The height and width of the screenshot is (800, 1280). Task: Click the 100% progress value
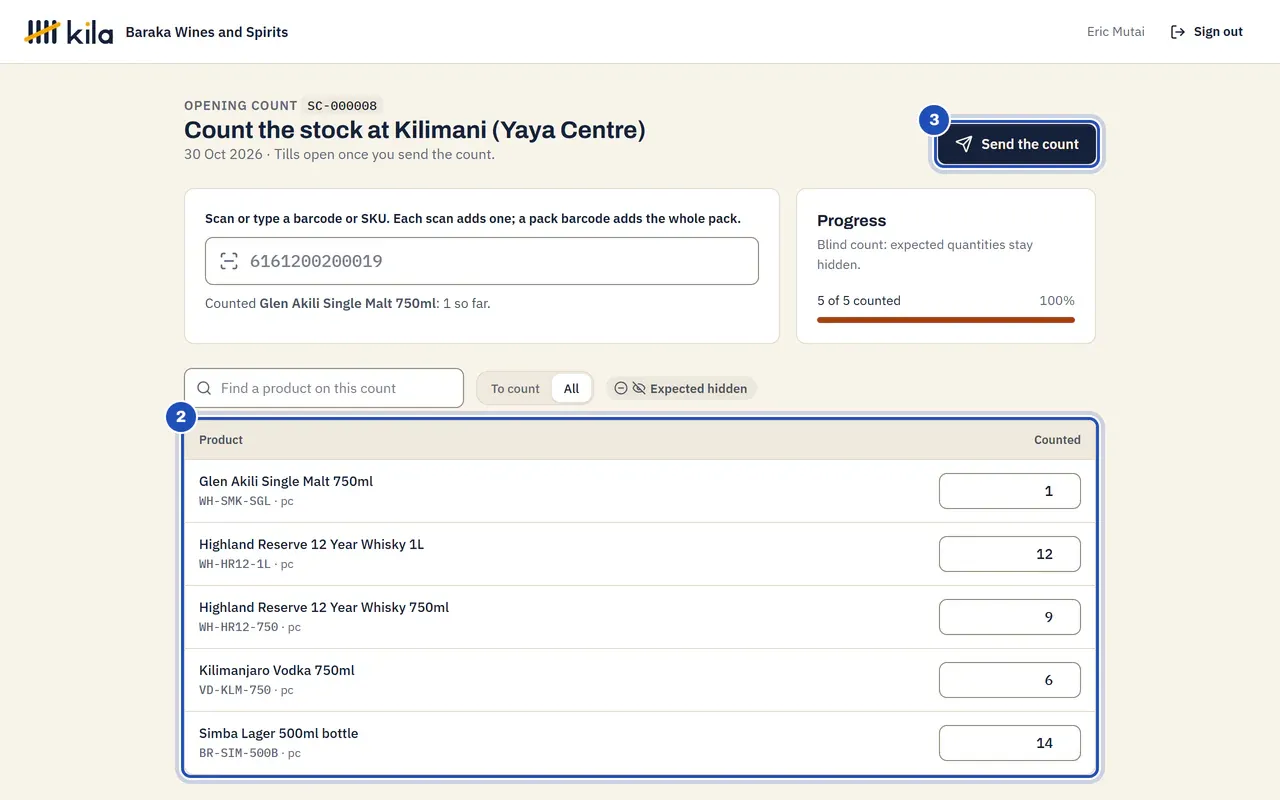1057,300
